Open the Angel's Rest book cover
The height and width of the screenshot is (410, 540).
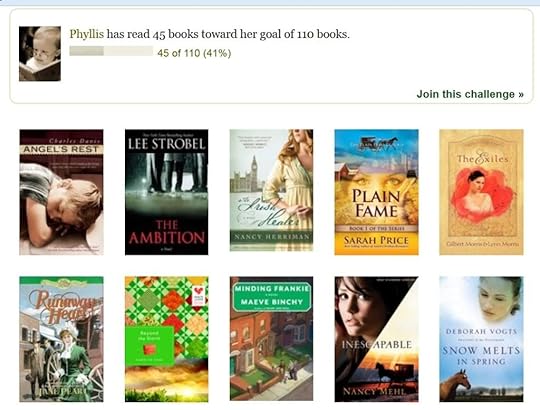coord(61,192)
